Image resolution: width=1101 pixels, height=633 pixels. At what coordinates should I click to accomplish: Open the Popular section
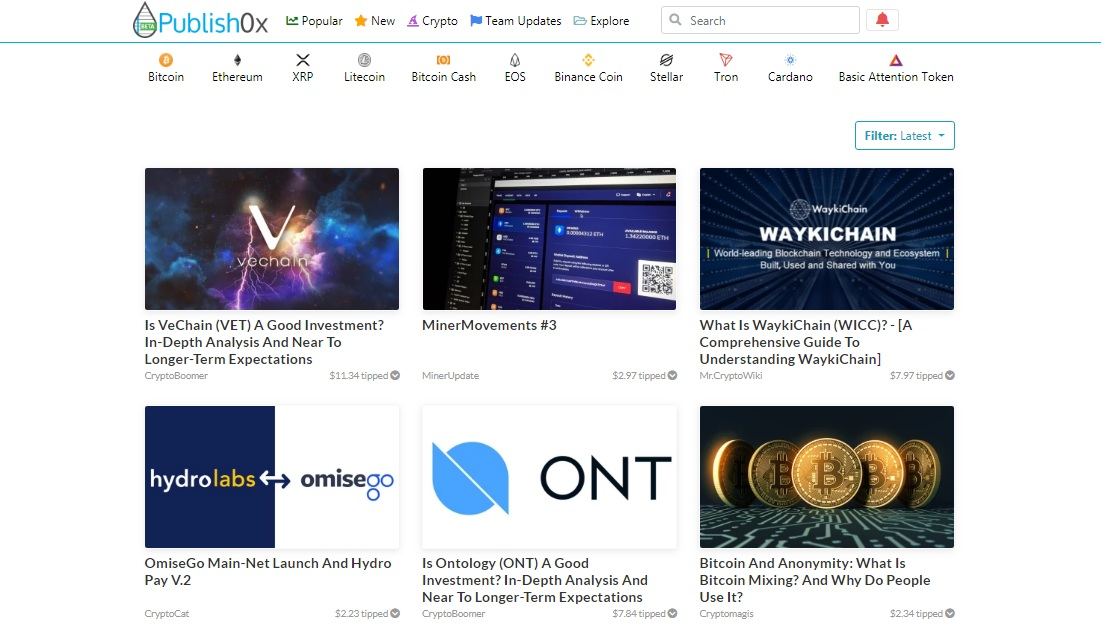[314, 21]
